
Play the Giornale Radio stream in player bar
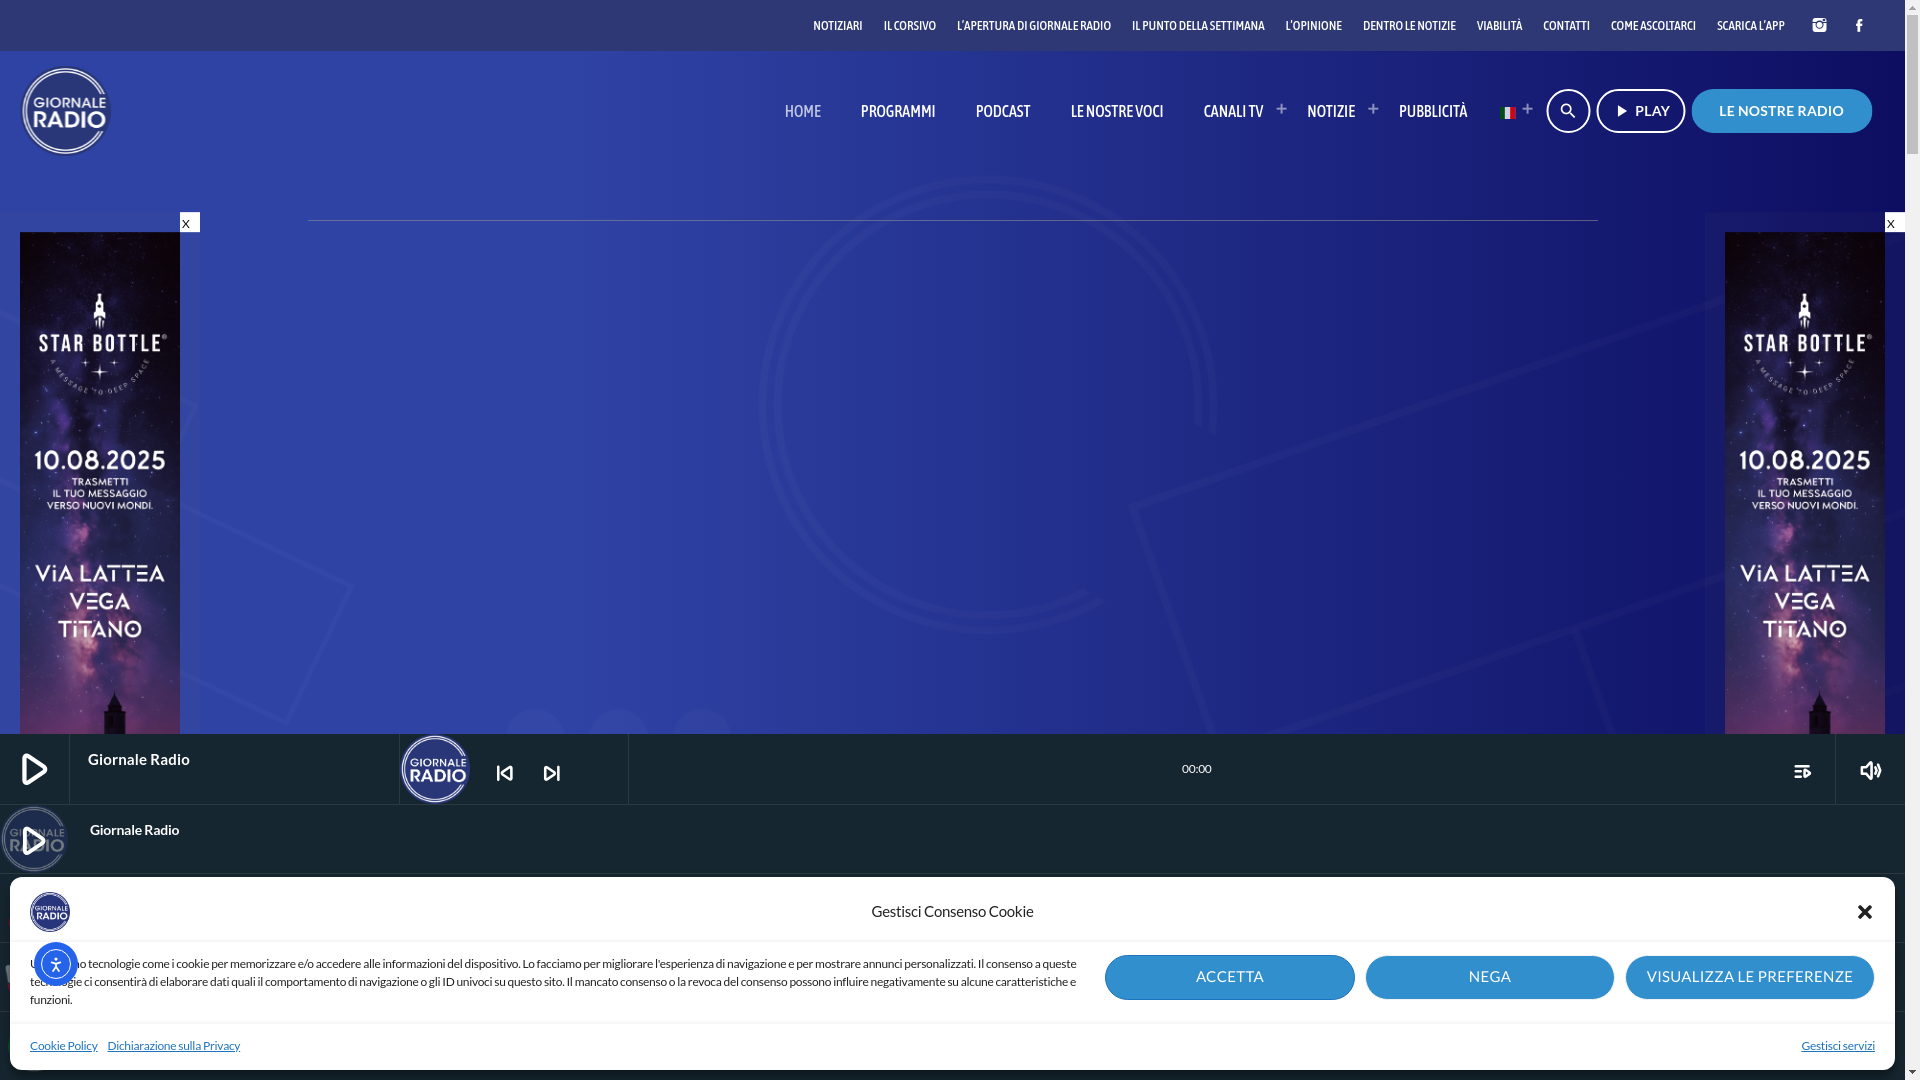35,769
